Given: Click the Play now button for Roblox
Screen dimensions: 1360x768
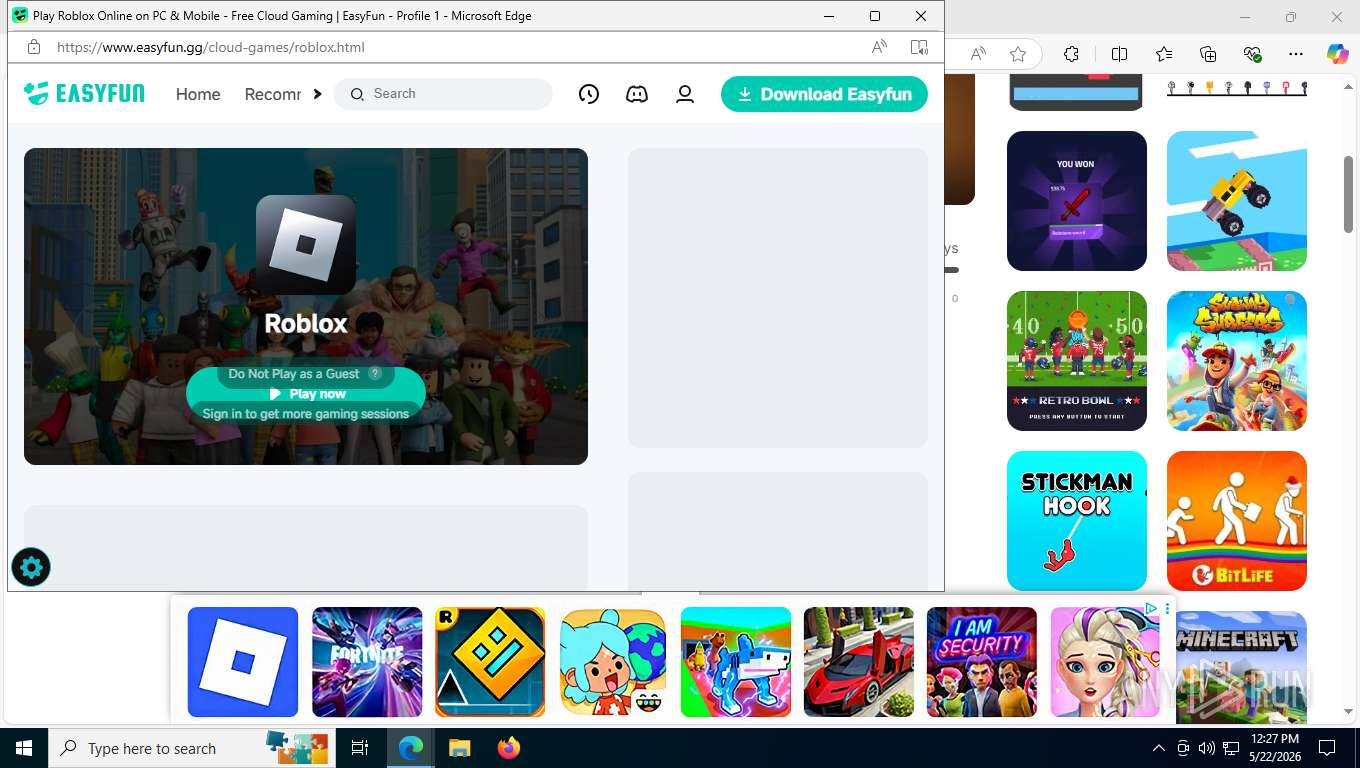Looking at the screenshot, I should [x=306, y=394].
